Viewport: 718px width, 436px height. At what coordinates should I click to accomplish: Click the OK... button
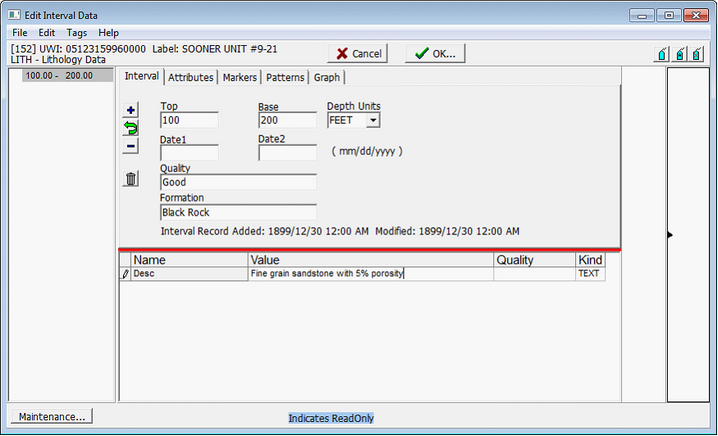435,54
